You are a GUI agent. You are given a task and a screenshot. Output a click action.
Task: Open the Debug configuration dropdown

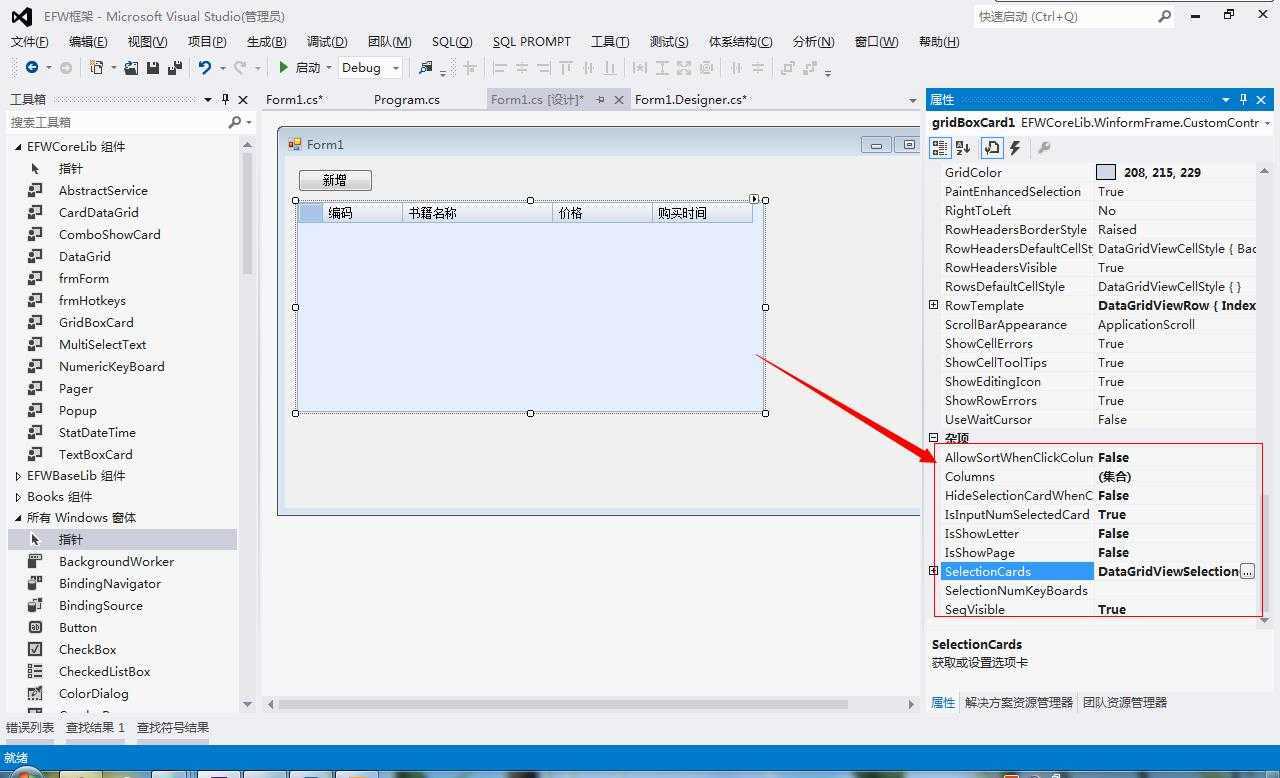tap(396, 68)
